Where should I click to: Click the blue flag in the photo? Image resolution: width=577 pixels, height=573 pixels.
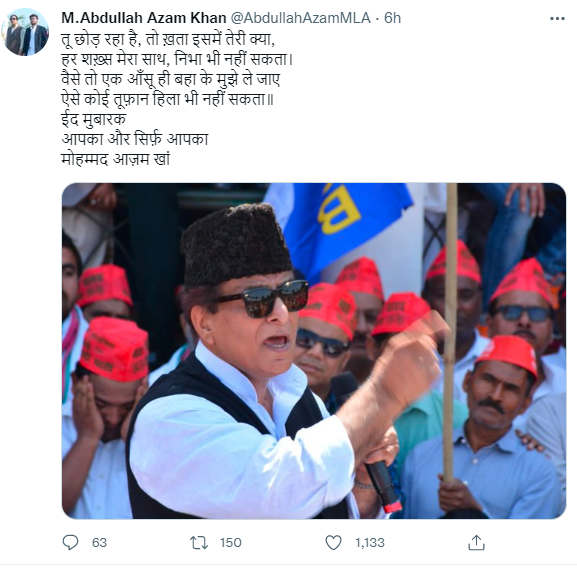(x=340, y=224)
